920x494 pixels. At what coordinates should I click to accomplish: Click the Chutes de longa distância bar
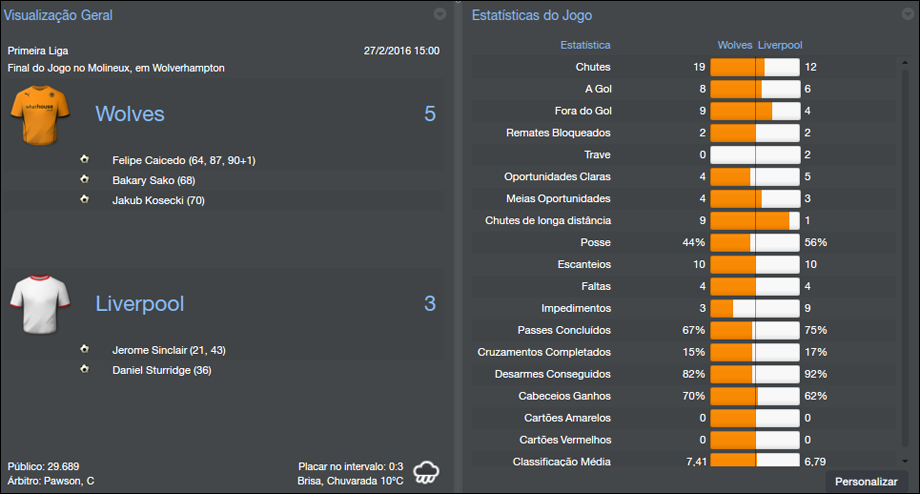coord(755,221)
